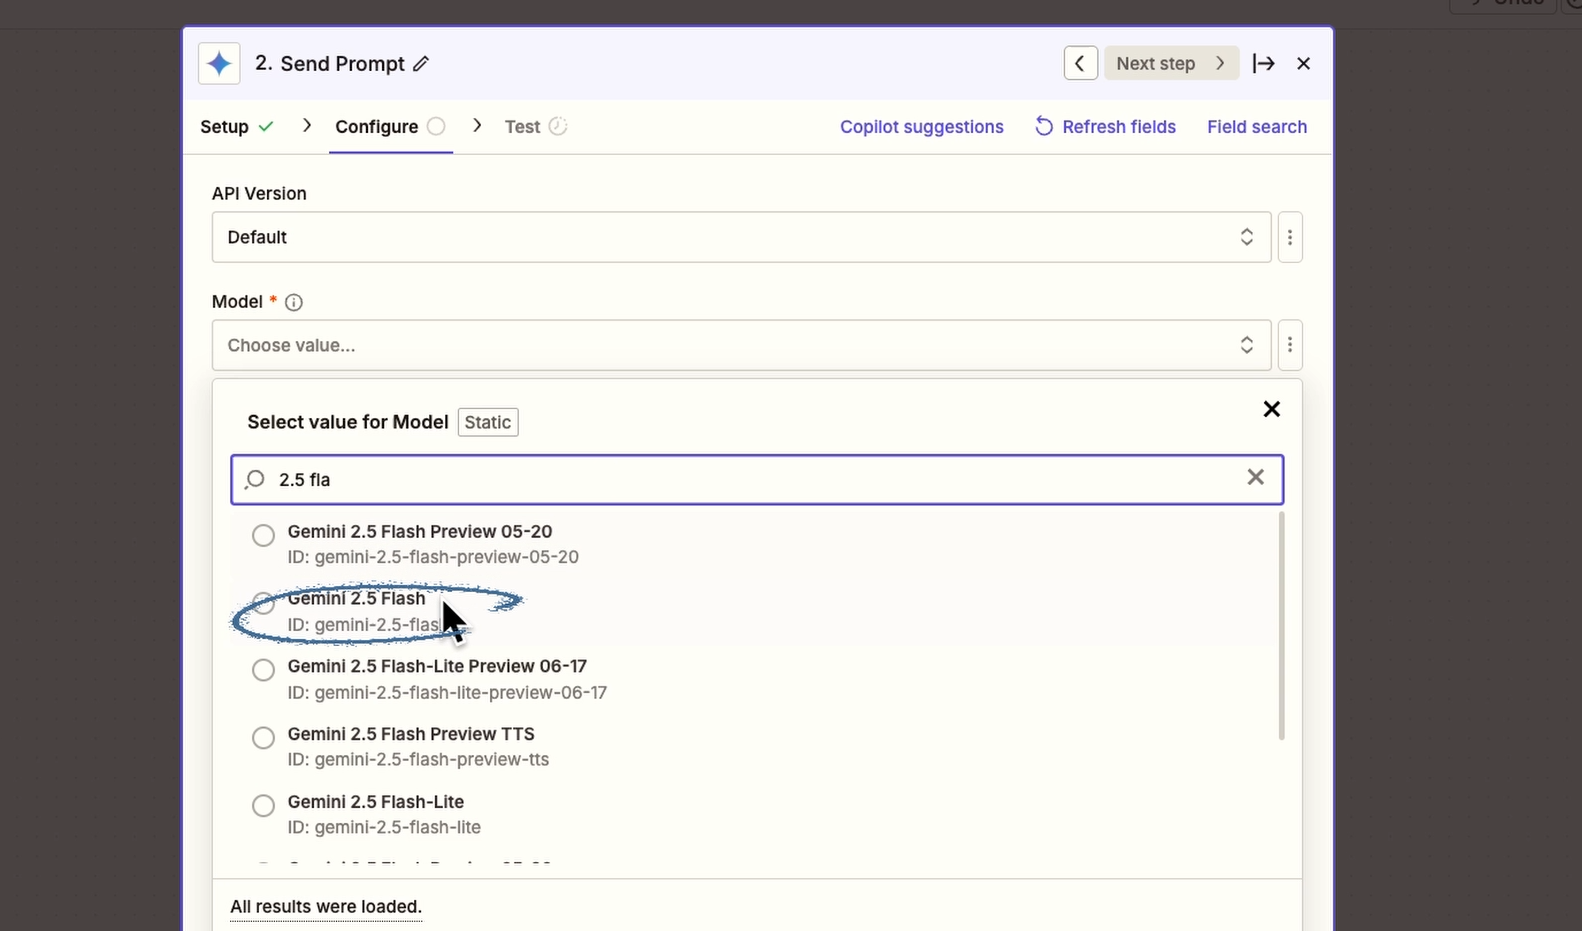Click the model list scrollbar

tap(1281, 626)
